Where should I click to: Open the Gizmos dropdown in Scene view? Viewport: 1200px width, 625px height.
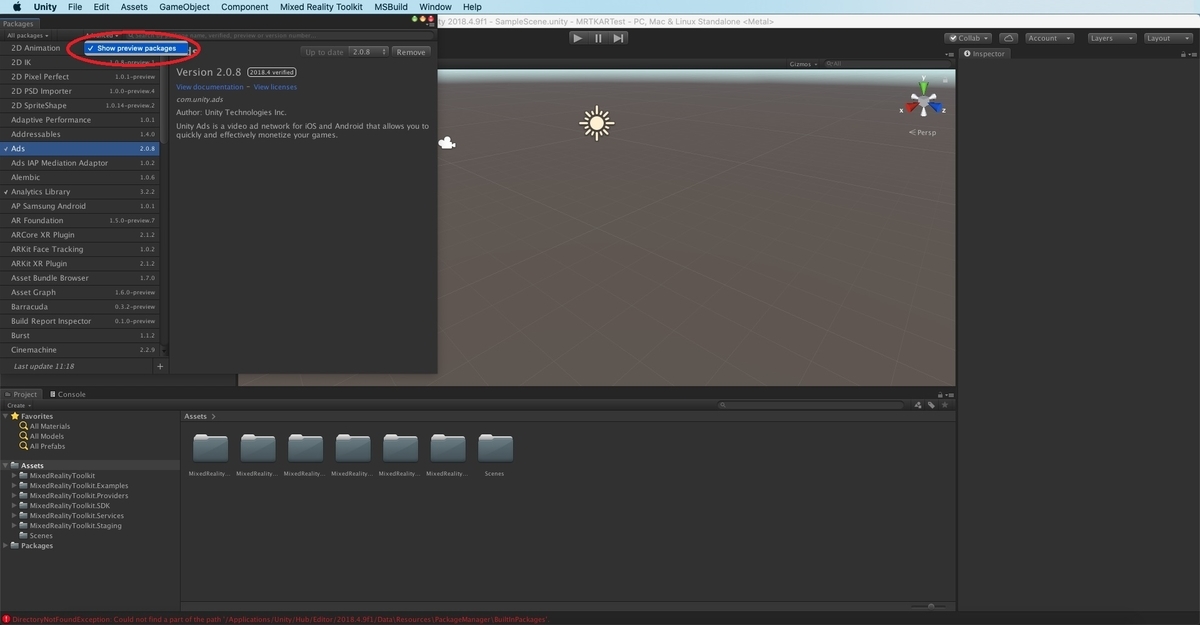point(803,64)
